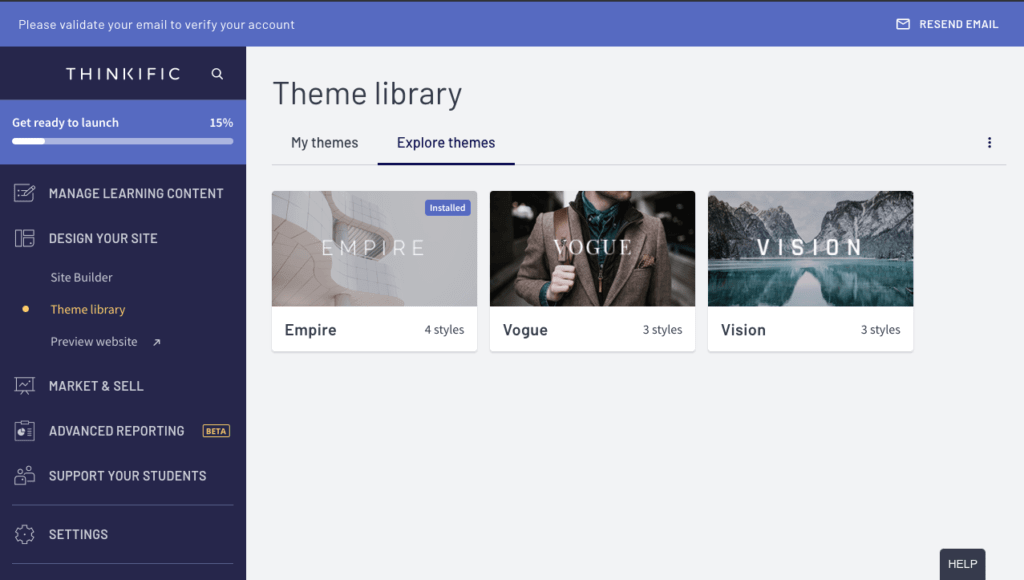
Task: Open the three-dot options menu near the tabs
Action: click(989, 142)
